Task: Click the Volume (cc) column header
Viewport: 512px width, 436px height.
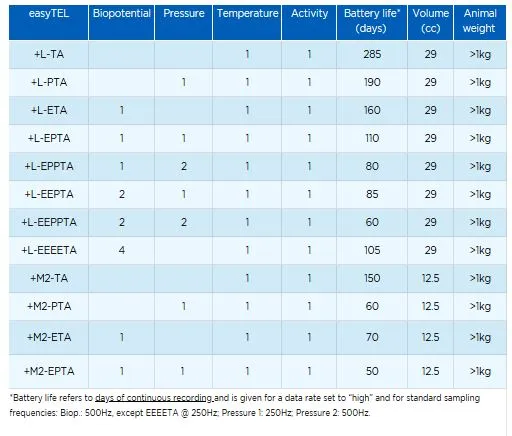Action: [x=430, y=21]
